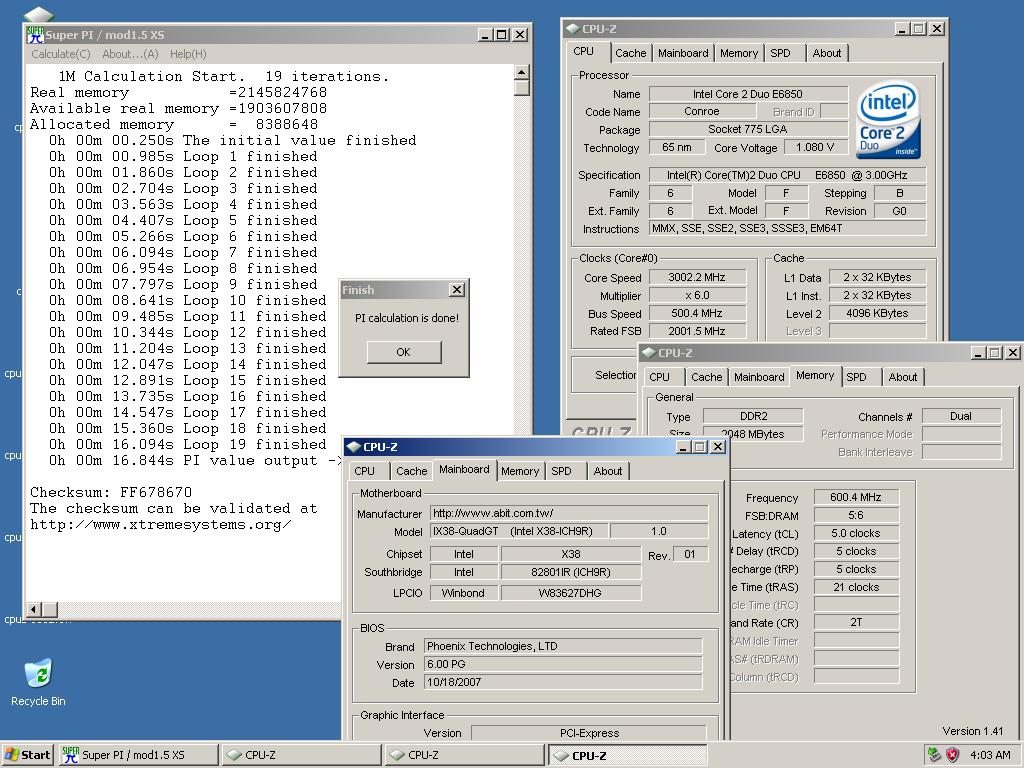
Task: Click the Super PI title bar icon
Action: pos(35,35)
